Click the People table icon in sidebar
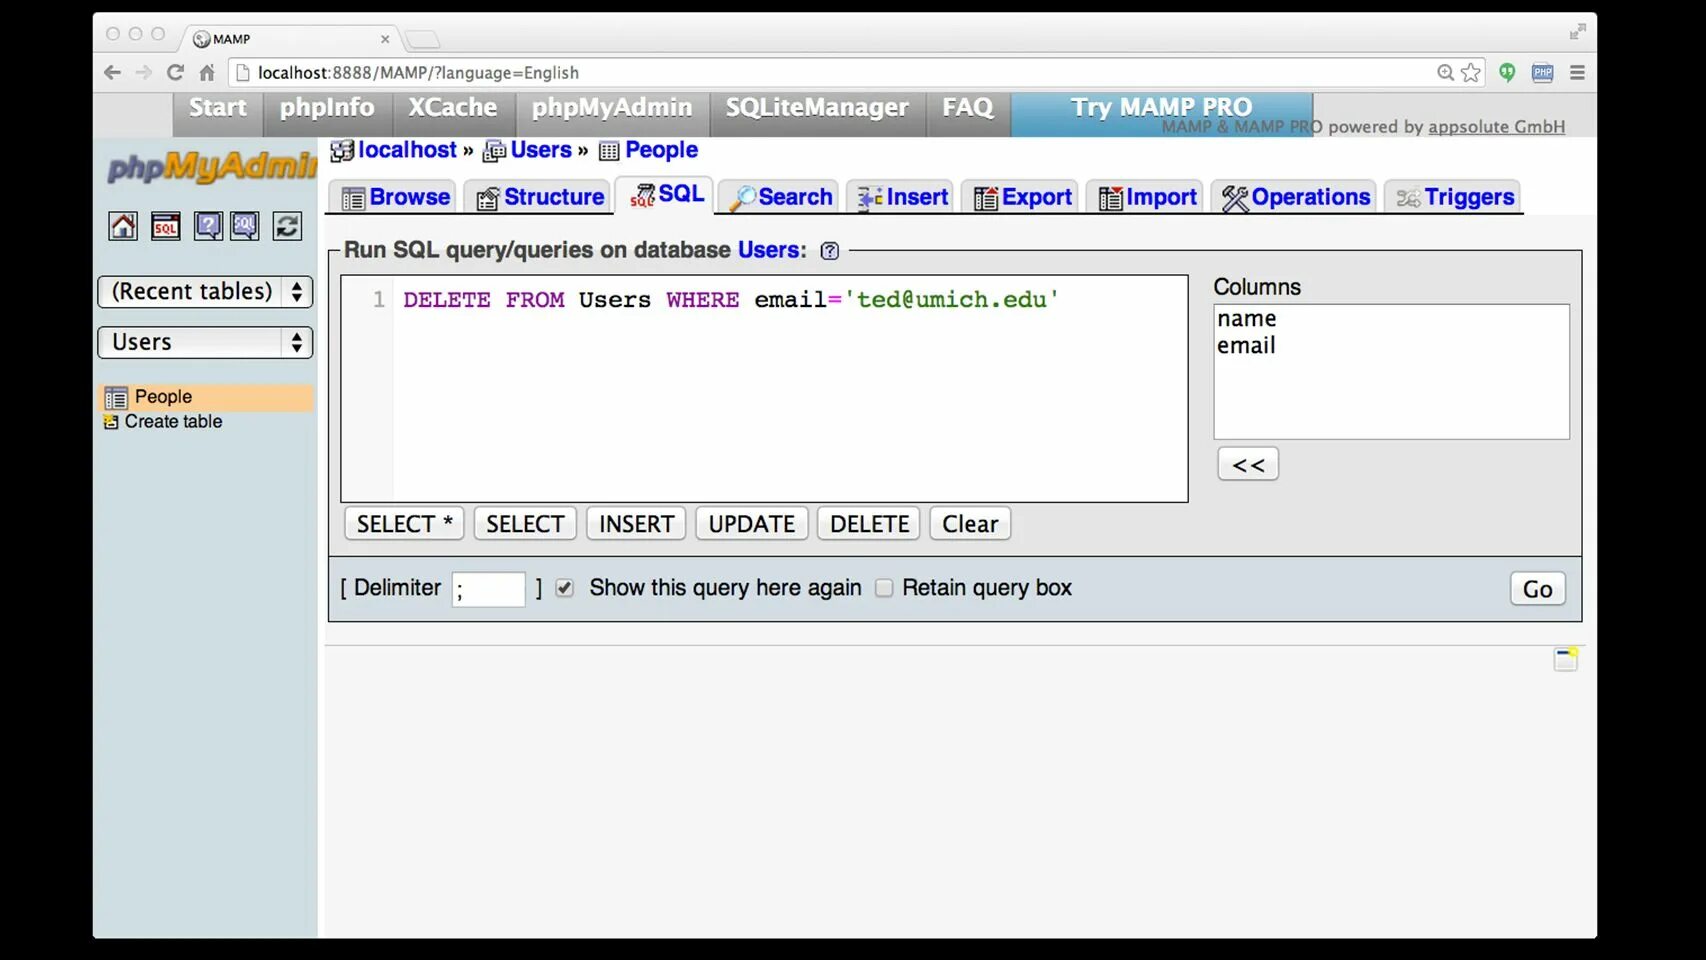The height and width of the screenshot is (960, 1706). (x=116, y=398)
